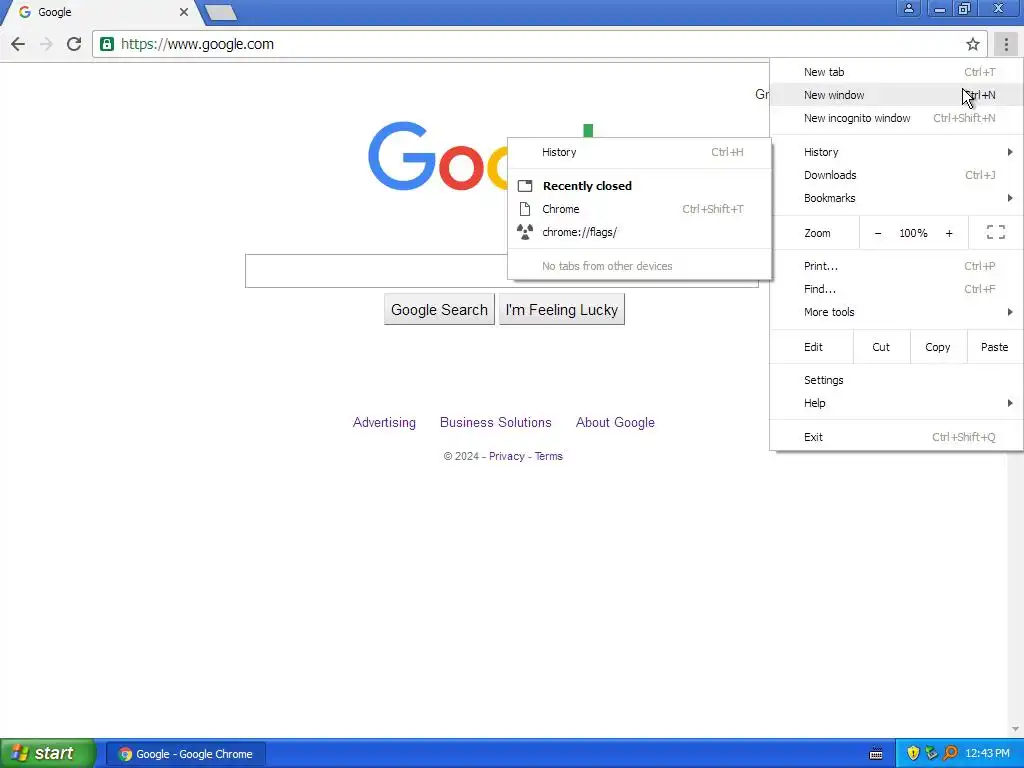The image size is (1024, 768).
Task: Open the Advertising link
Action: tap(384, 423)
